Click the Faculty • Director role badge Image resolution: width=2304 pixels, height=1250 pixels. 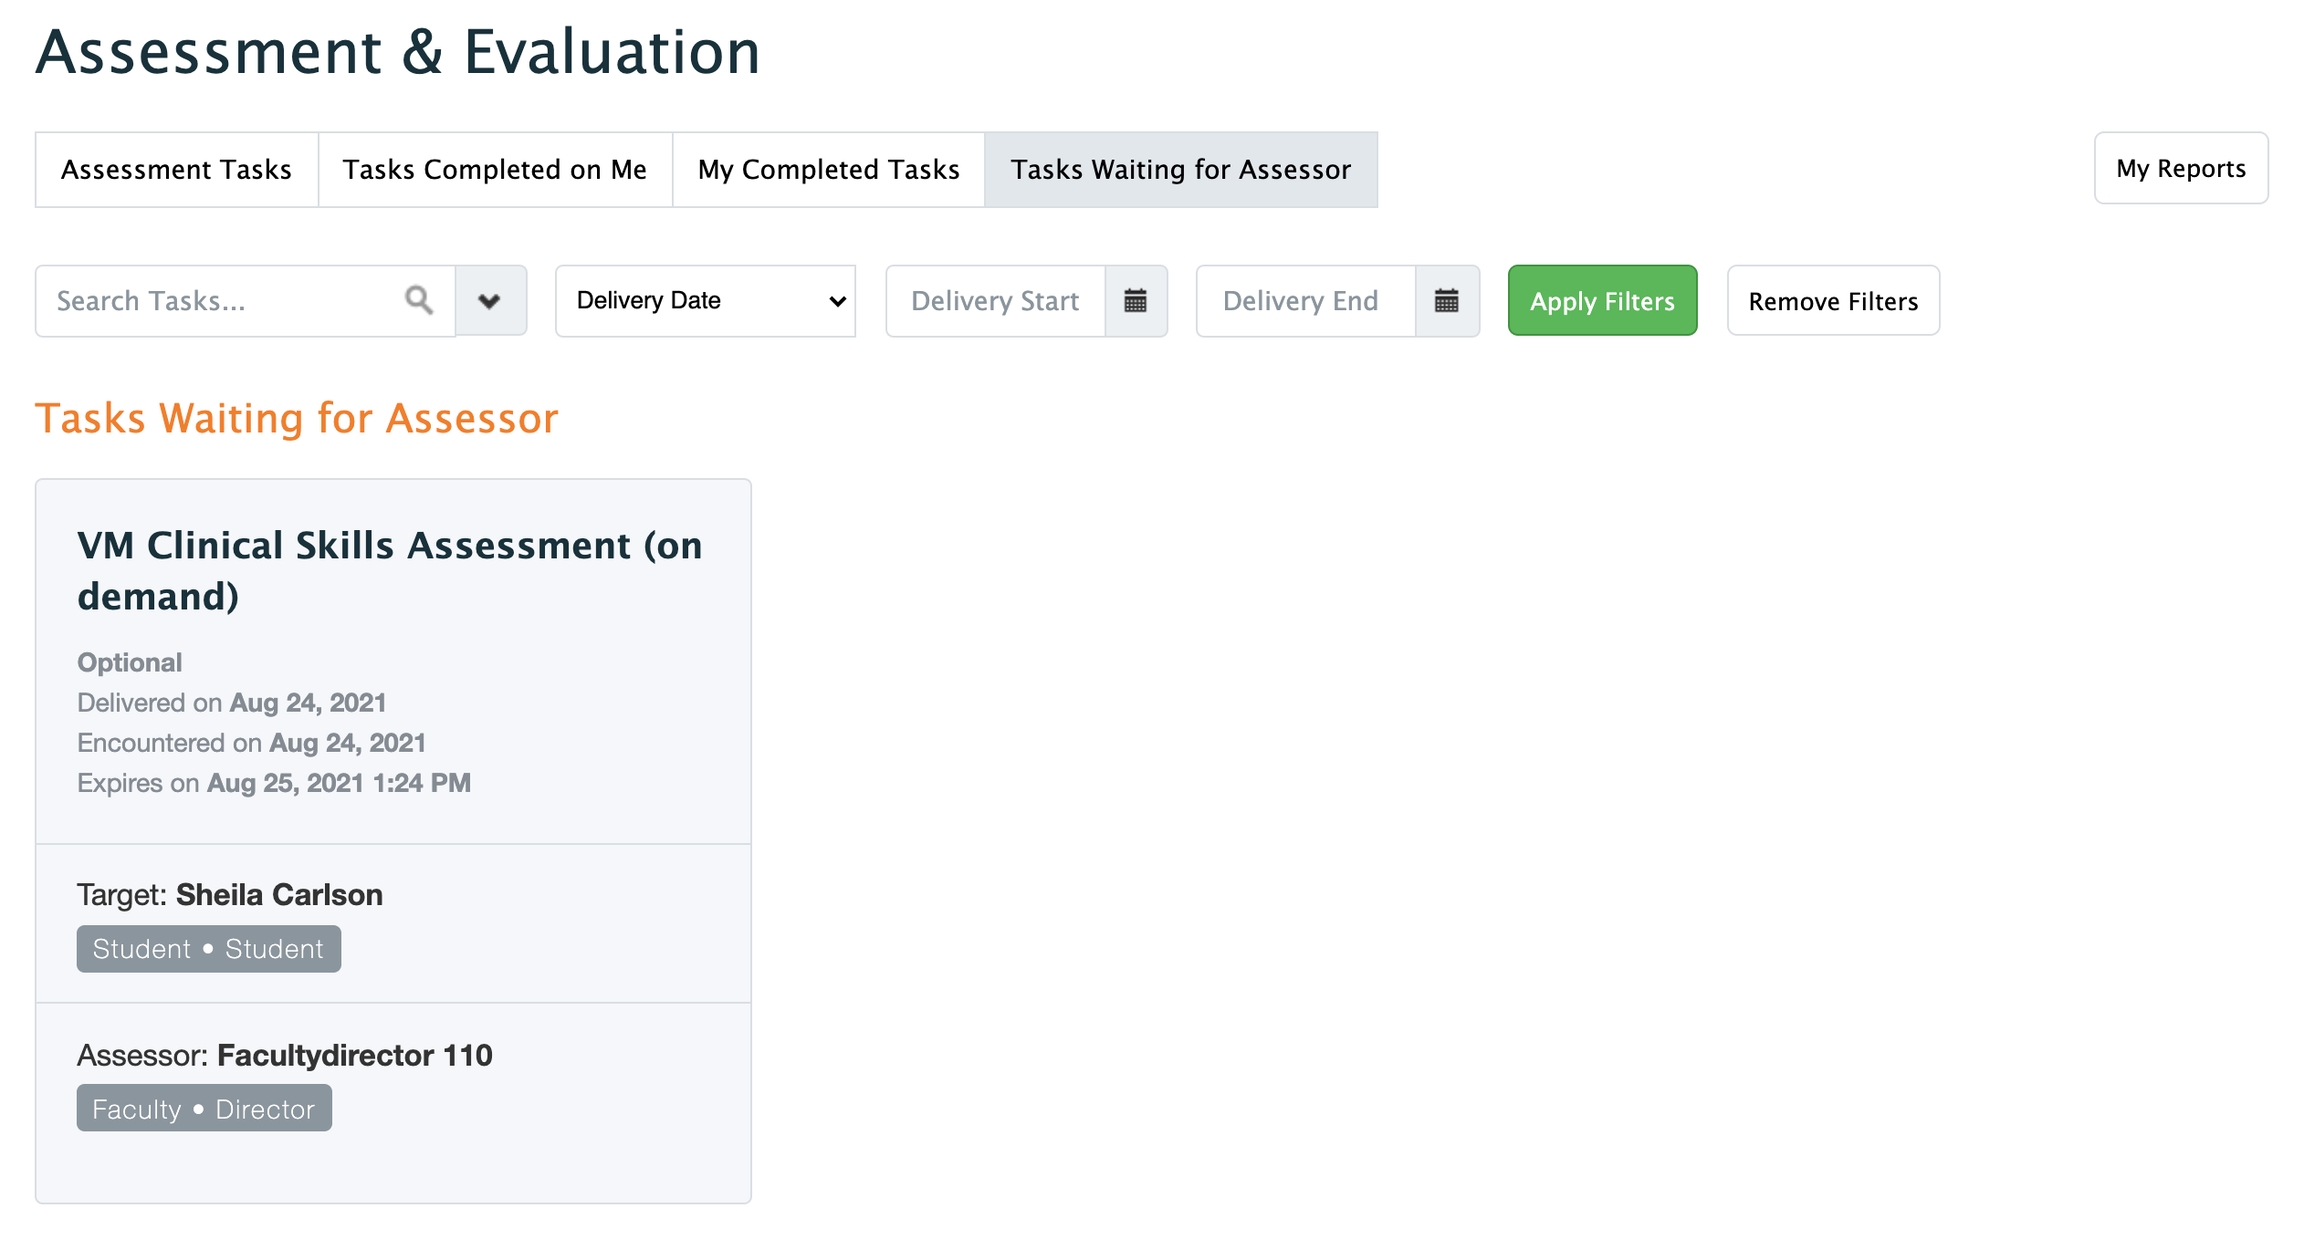(204, 1108)
